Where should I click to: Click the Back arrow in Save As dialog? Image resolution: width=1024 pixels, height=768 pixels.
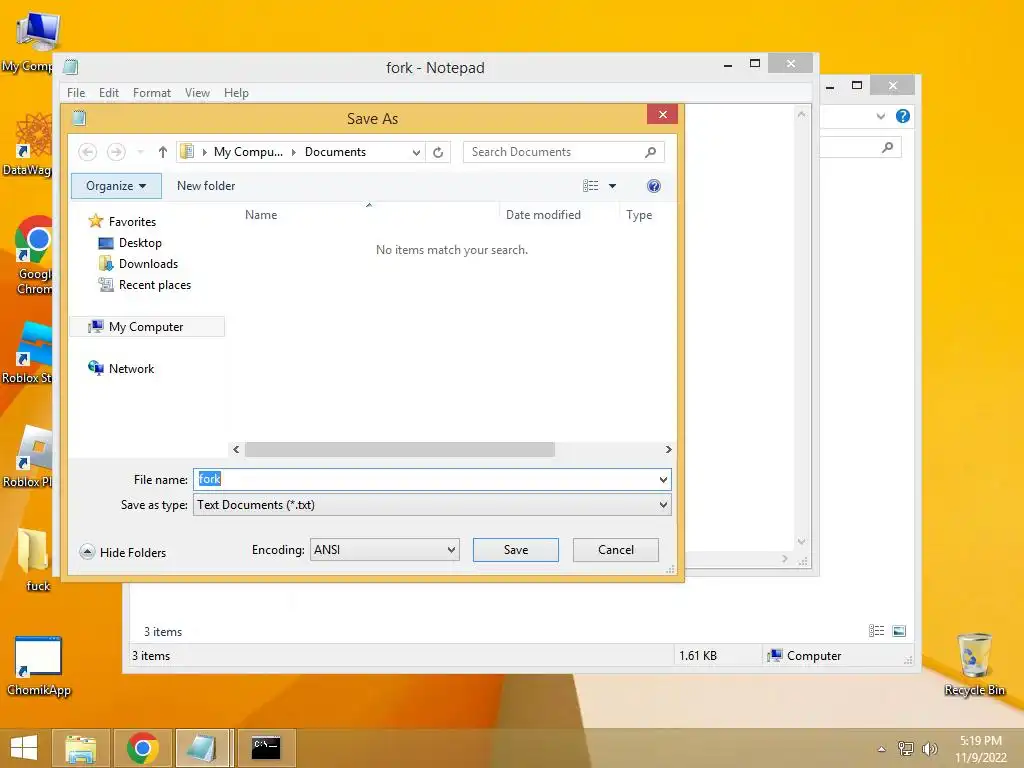88,152
